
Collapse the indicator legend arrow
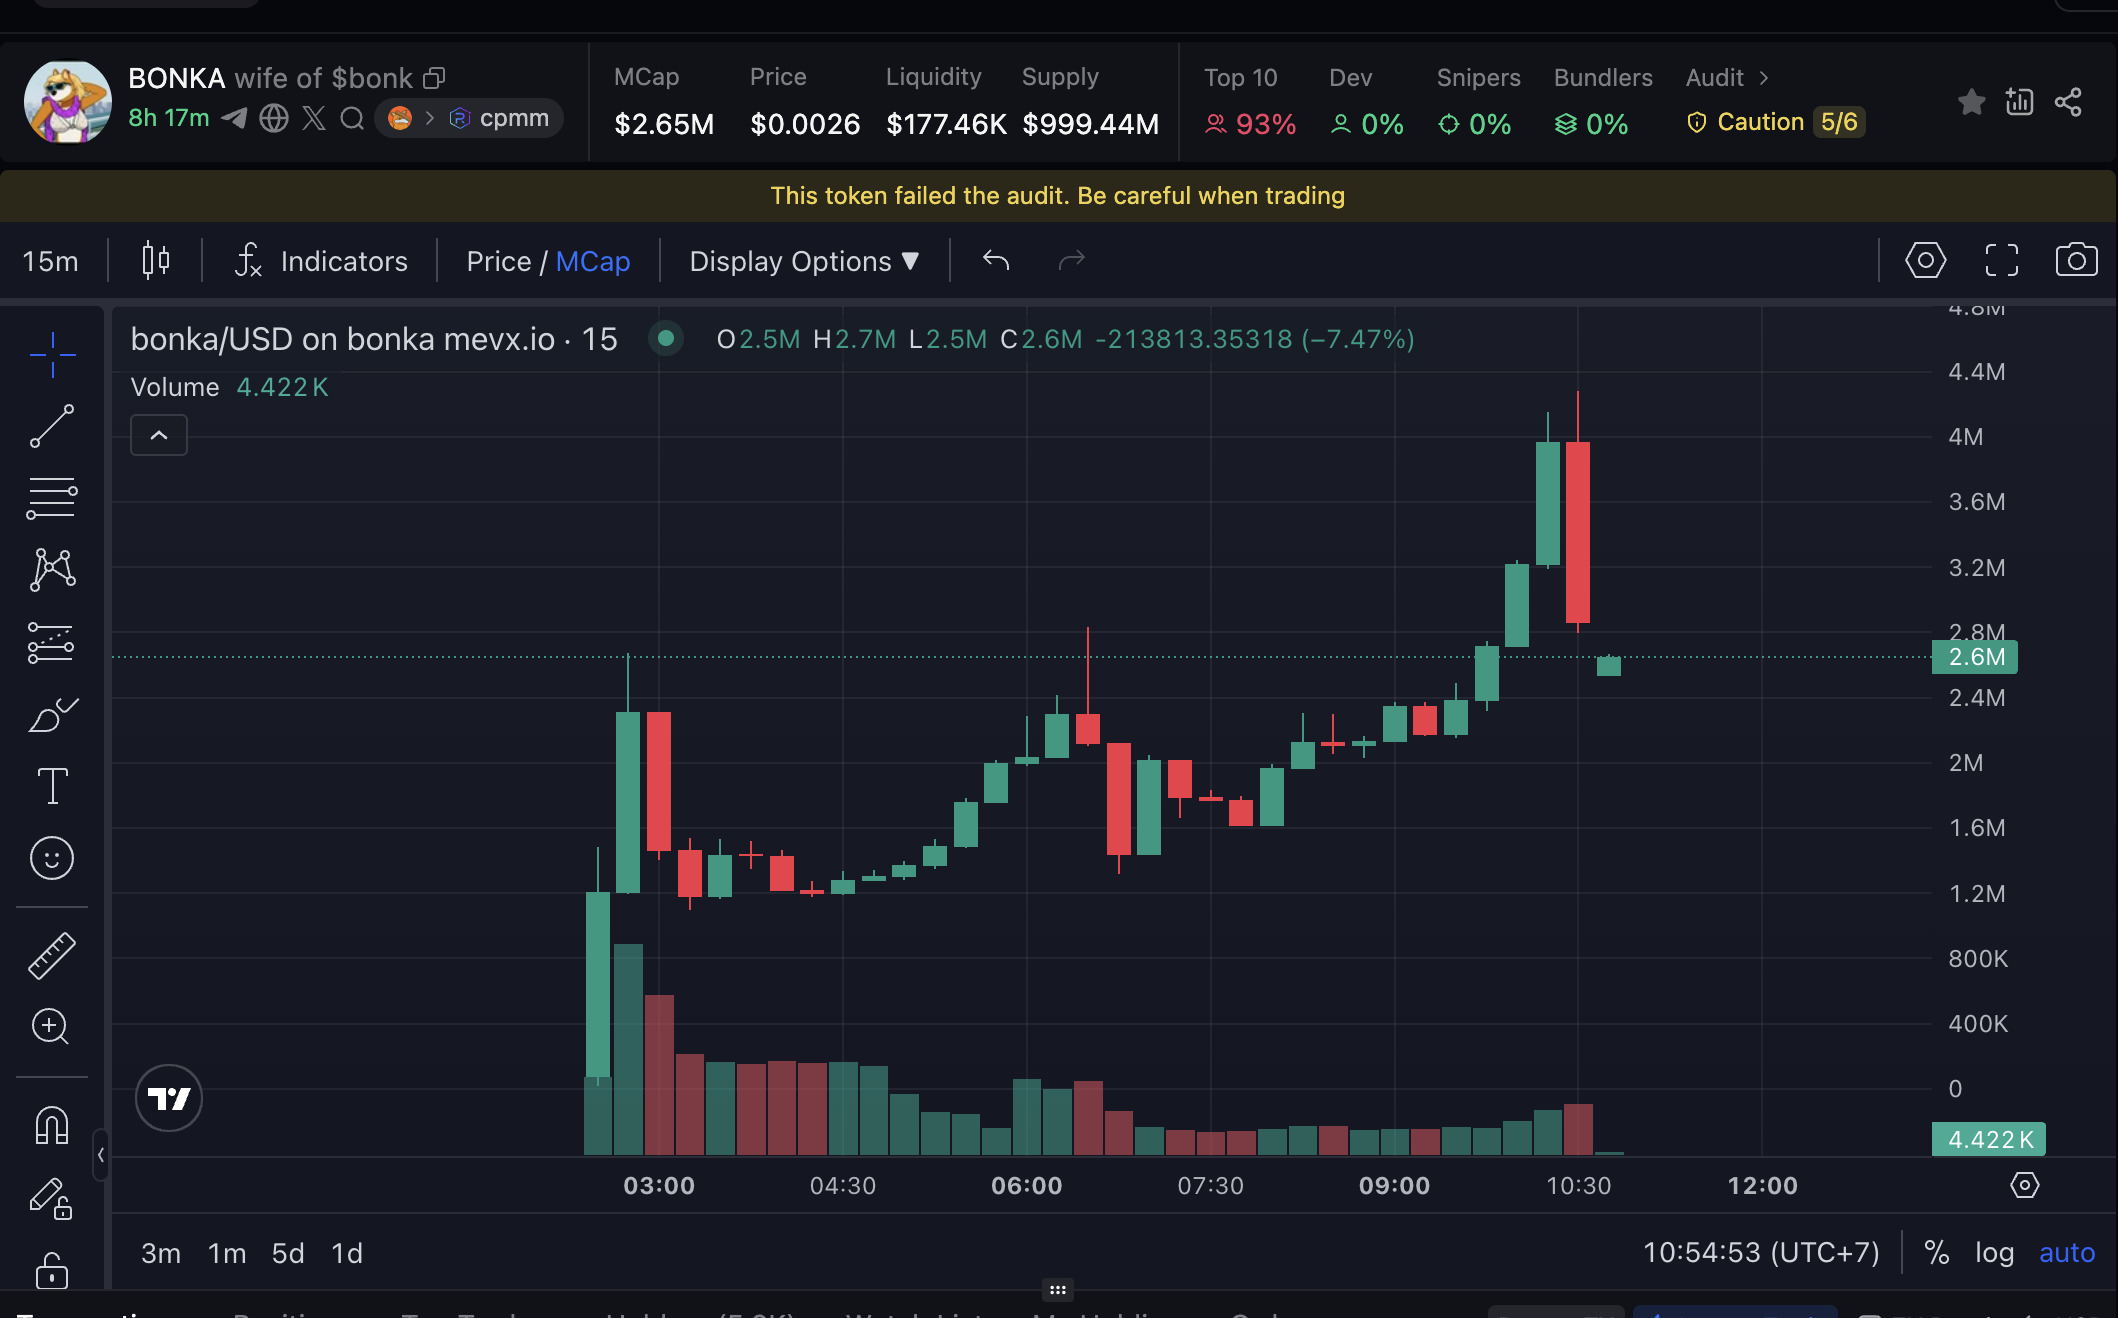pos(159,435)
